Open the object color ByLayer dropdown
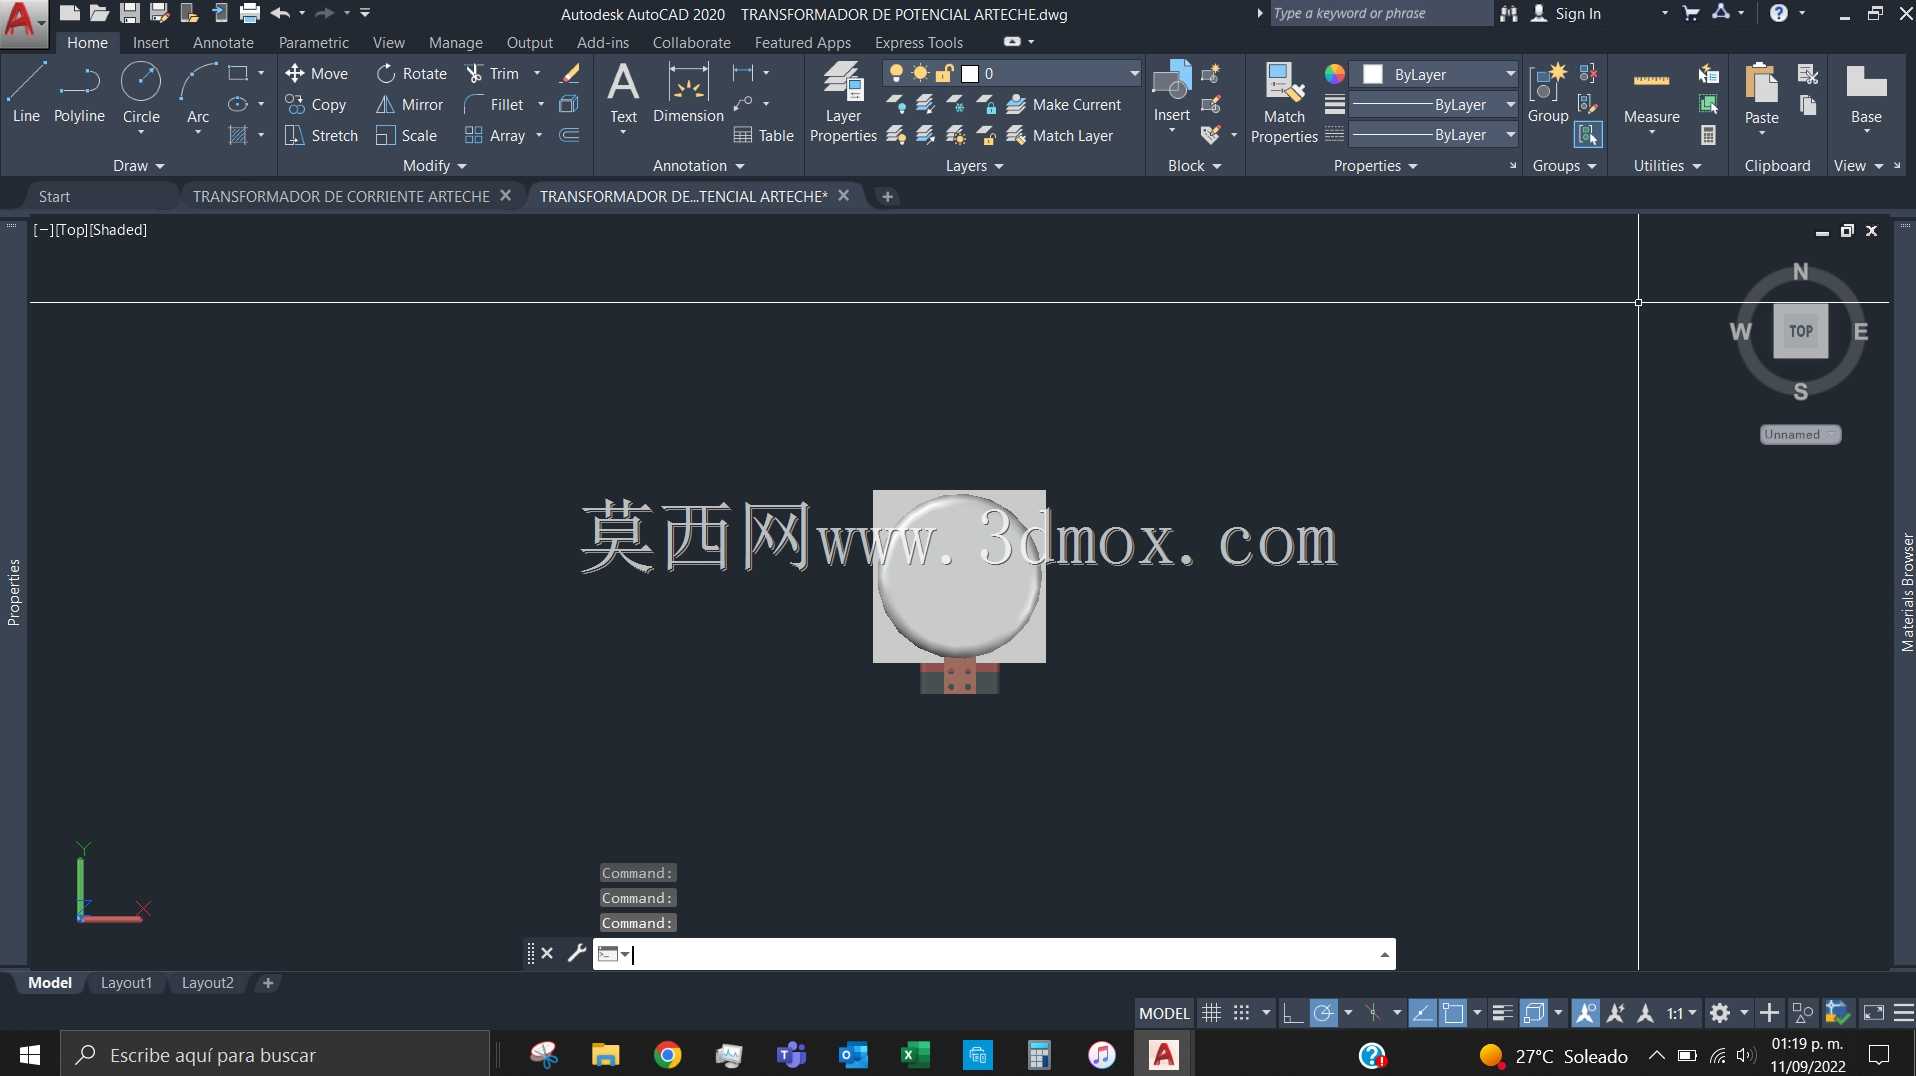 (x=1434, y=74)
